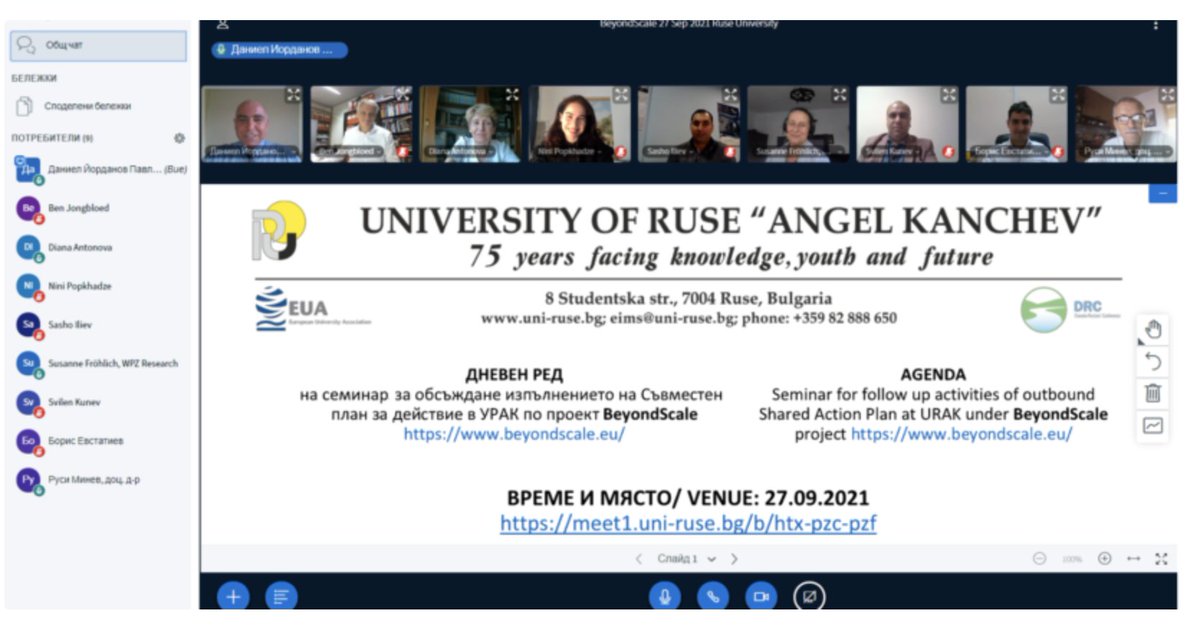Select user Susanne Fröhlich, WPZ Research
The height and width of the screenshot is (626, 1200).
pyautogui.click(x=98, y=363)
